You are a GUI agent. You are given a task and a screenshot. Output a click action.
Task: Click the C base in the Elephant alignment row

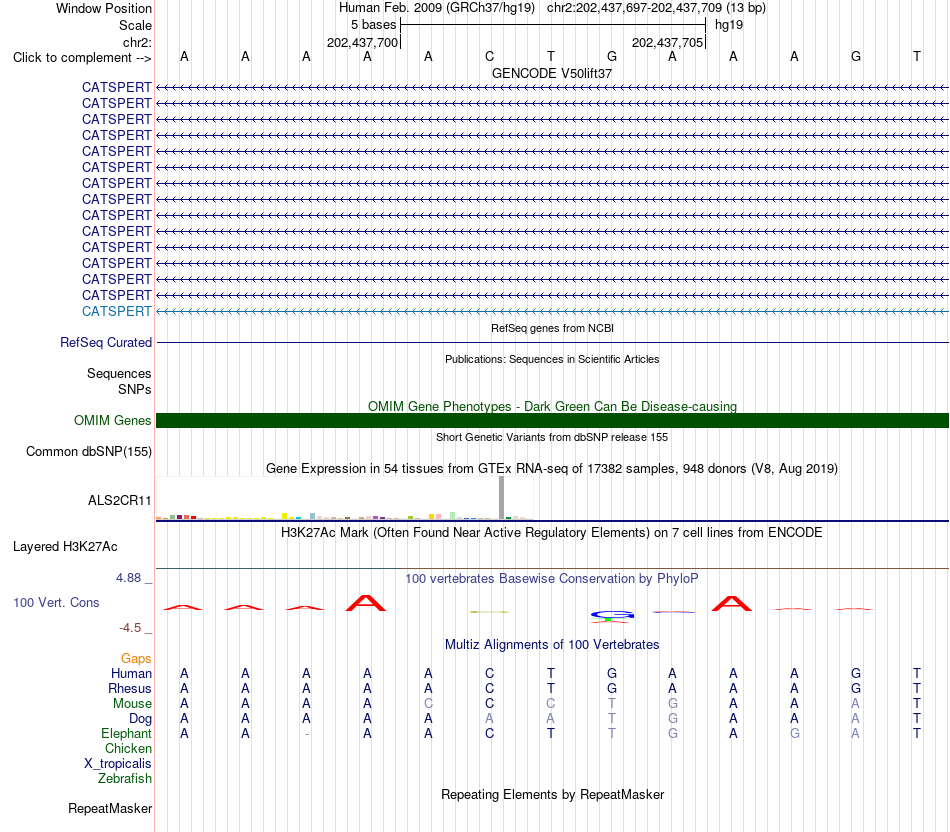[x=490, y=733]
